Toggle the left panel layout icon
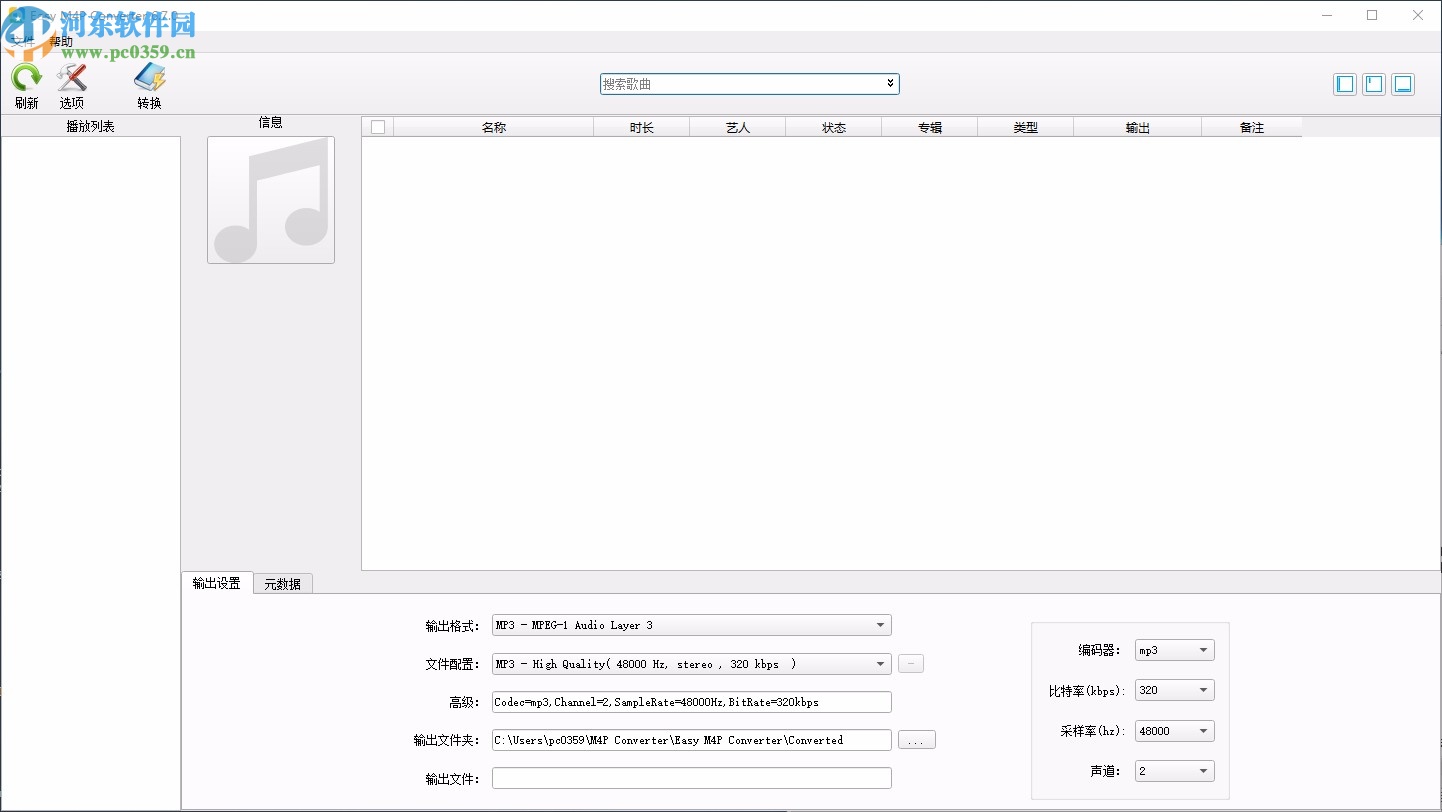 pos(1344,84)
